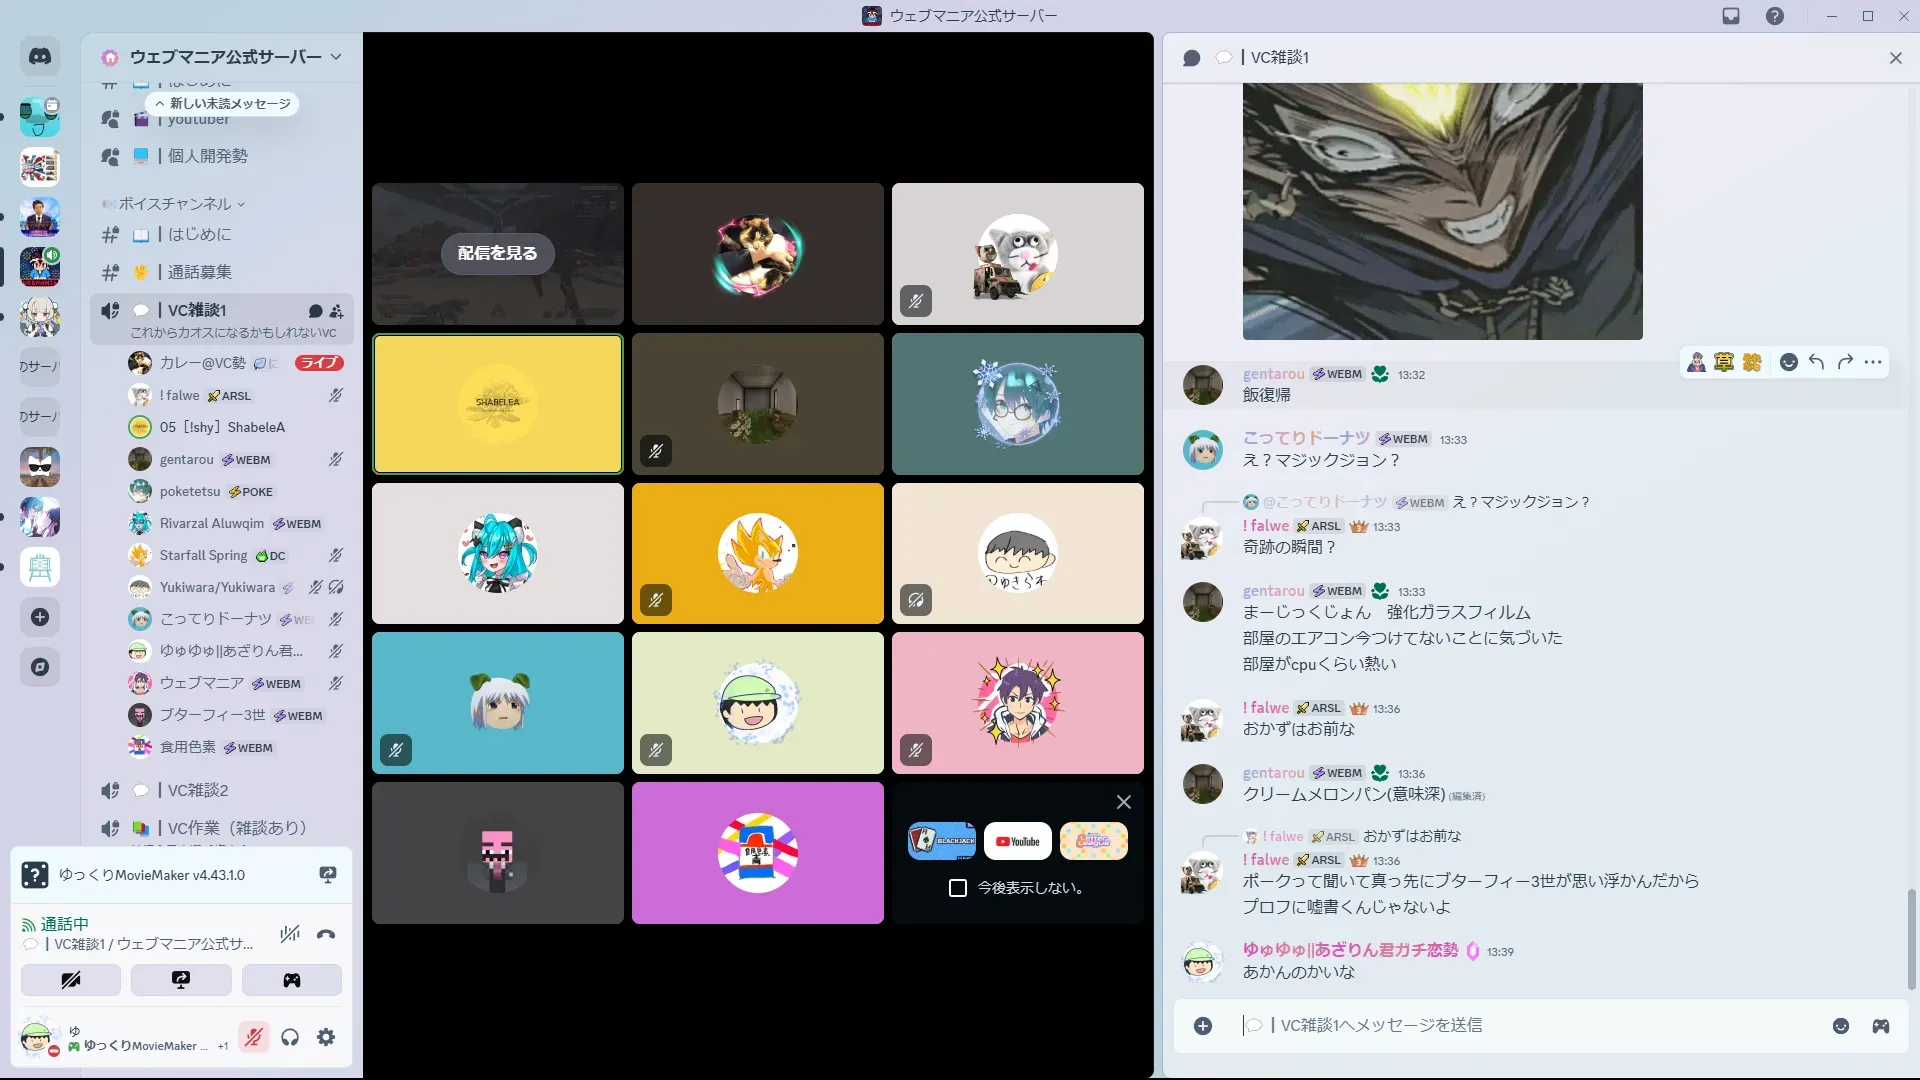The image size is (1920, 1080).
Task: Toggle noise suppression in call panel
Action: tap(290, 935)
